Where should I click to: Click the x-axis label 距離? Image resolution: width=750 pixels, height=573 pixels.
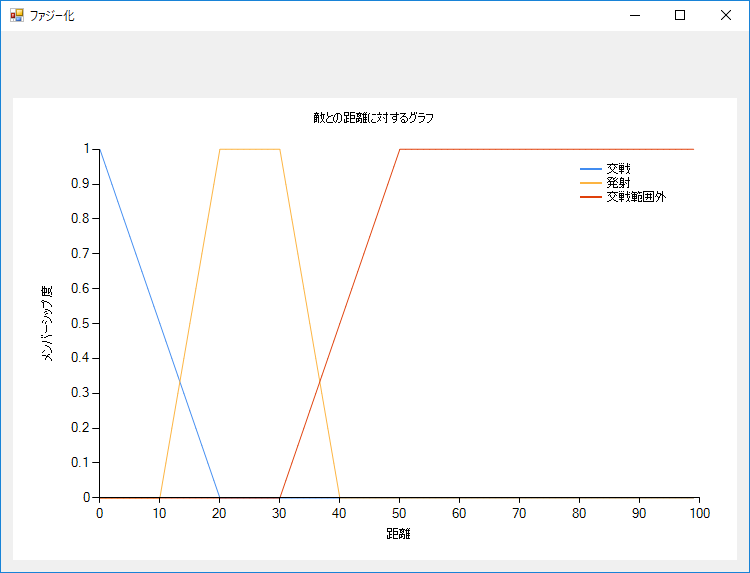coord(398,534)
